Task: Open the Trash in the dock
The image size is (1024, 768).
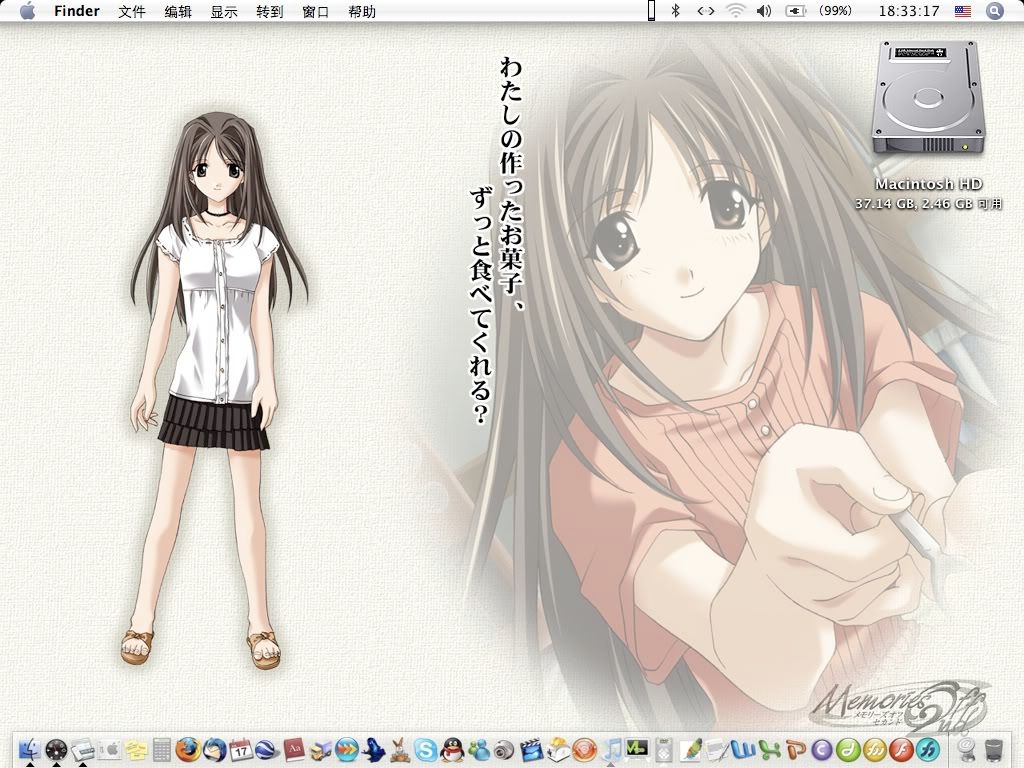Action: [x=993, y=750]
